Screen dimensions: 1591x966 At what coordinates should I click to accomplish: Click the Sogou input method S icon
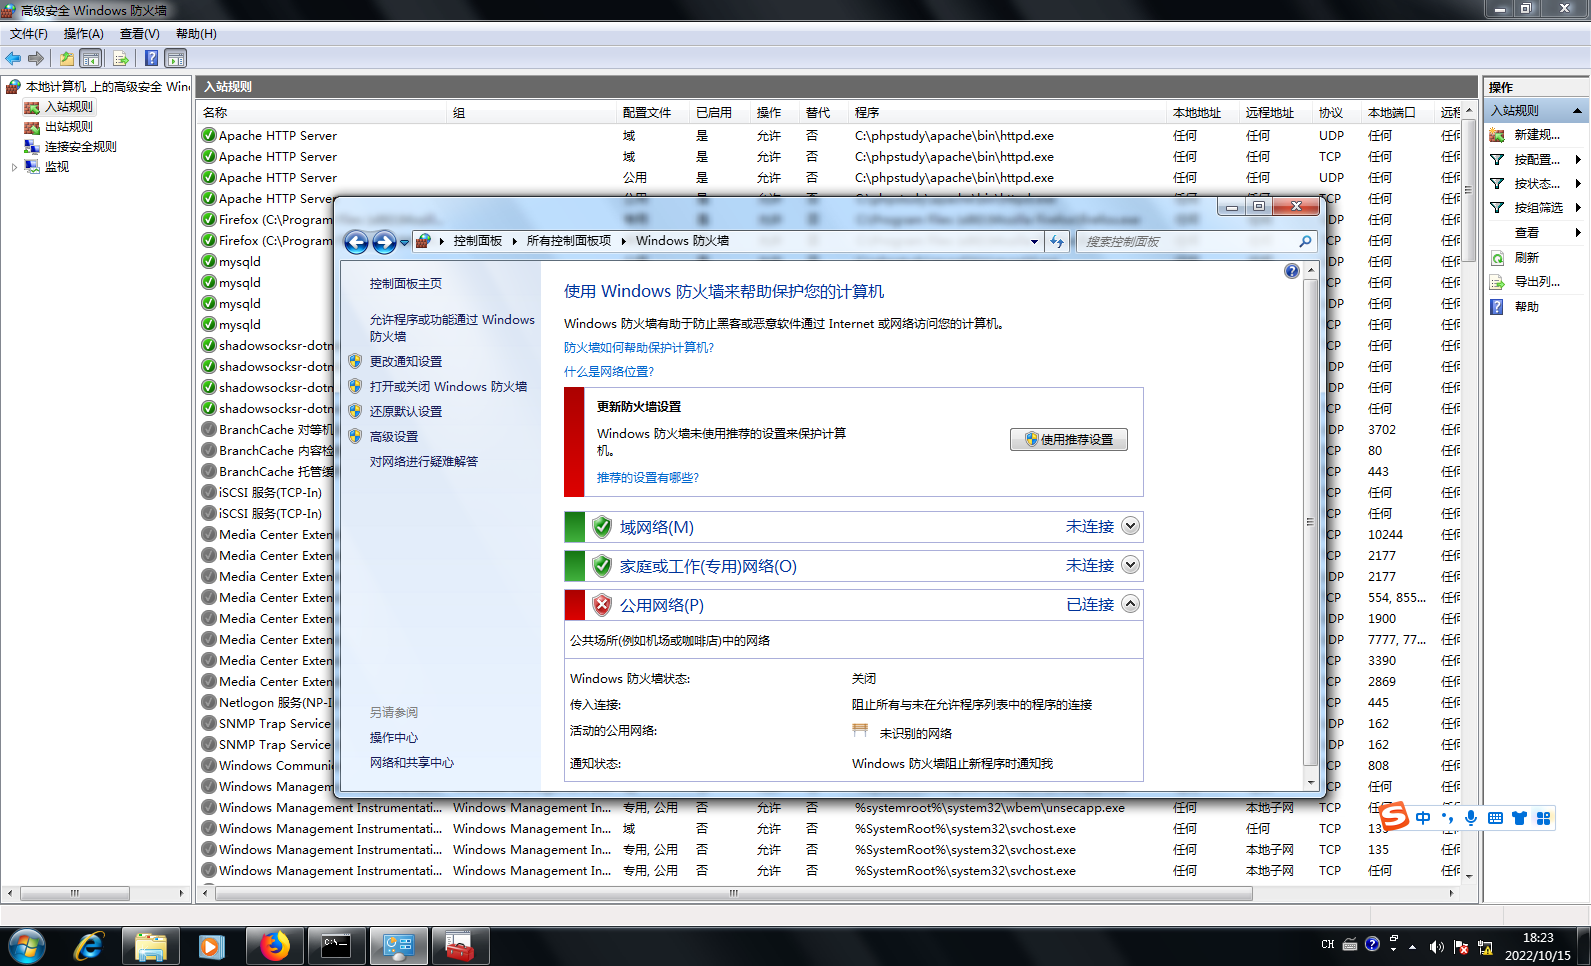click(x=1394, y=816)
